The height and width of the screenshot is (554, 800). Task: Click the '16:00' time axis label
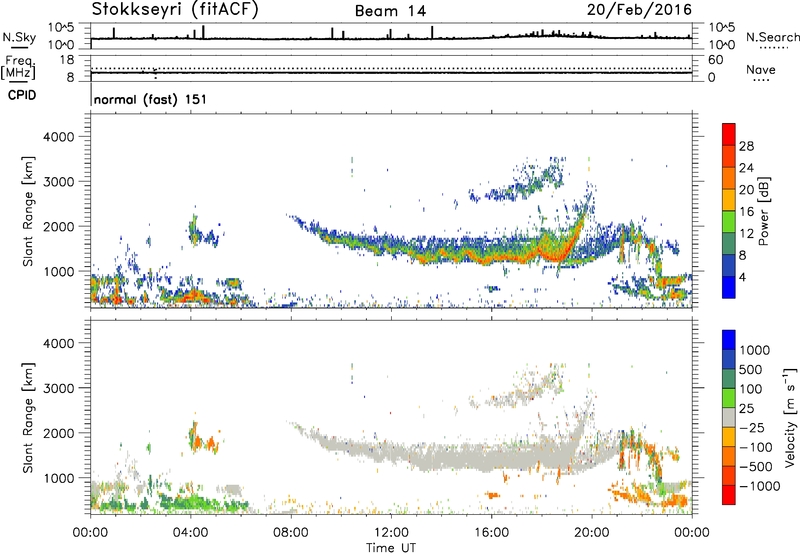pyautogui.click(x=491, y=532)
